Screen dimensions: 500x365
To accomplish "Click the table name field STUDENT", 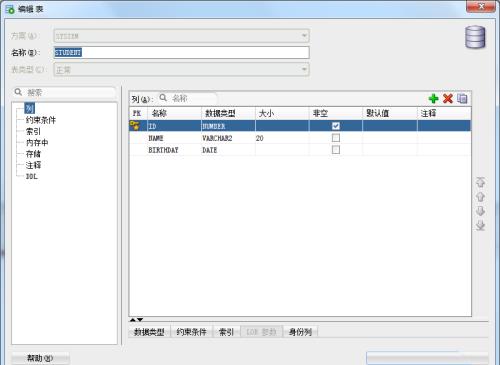I will pos(181,52).
